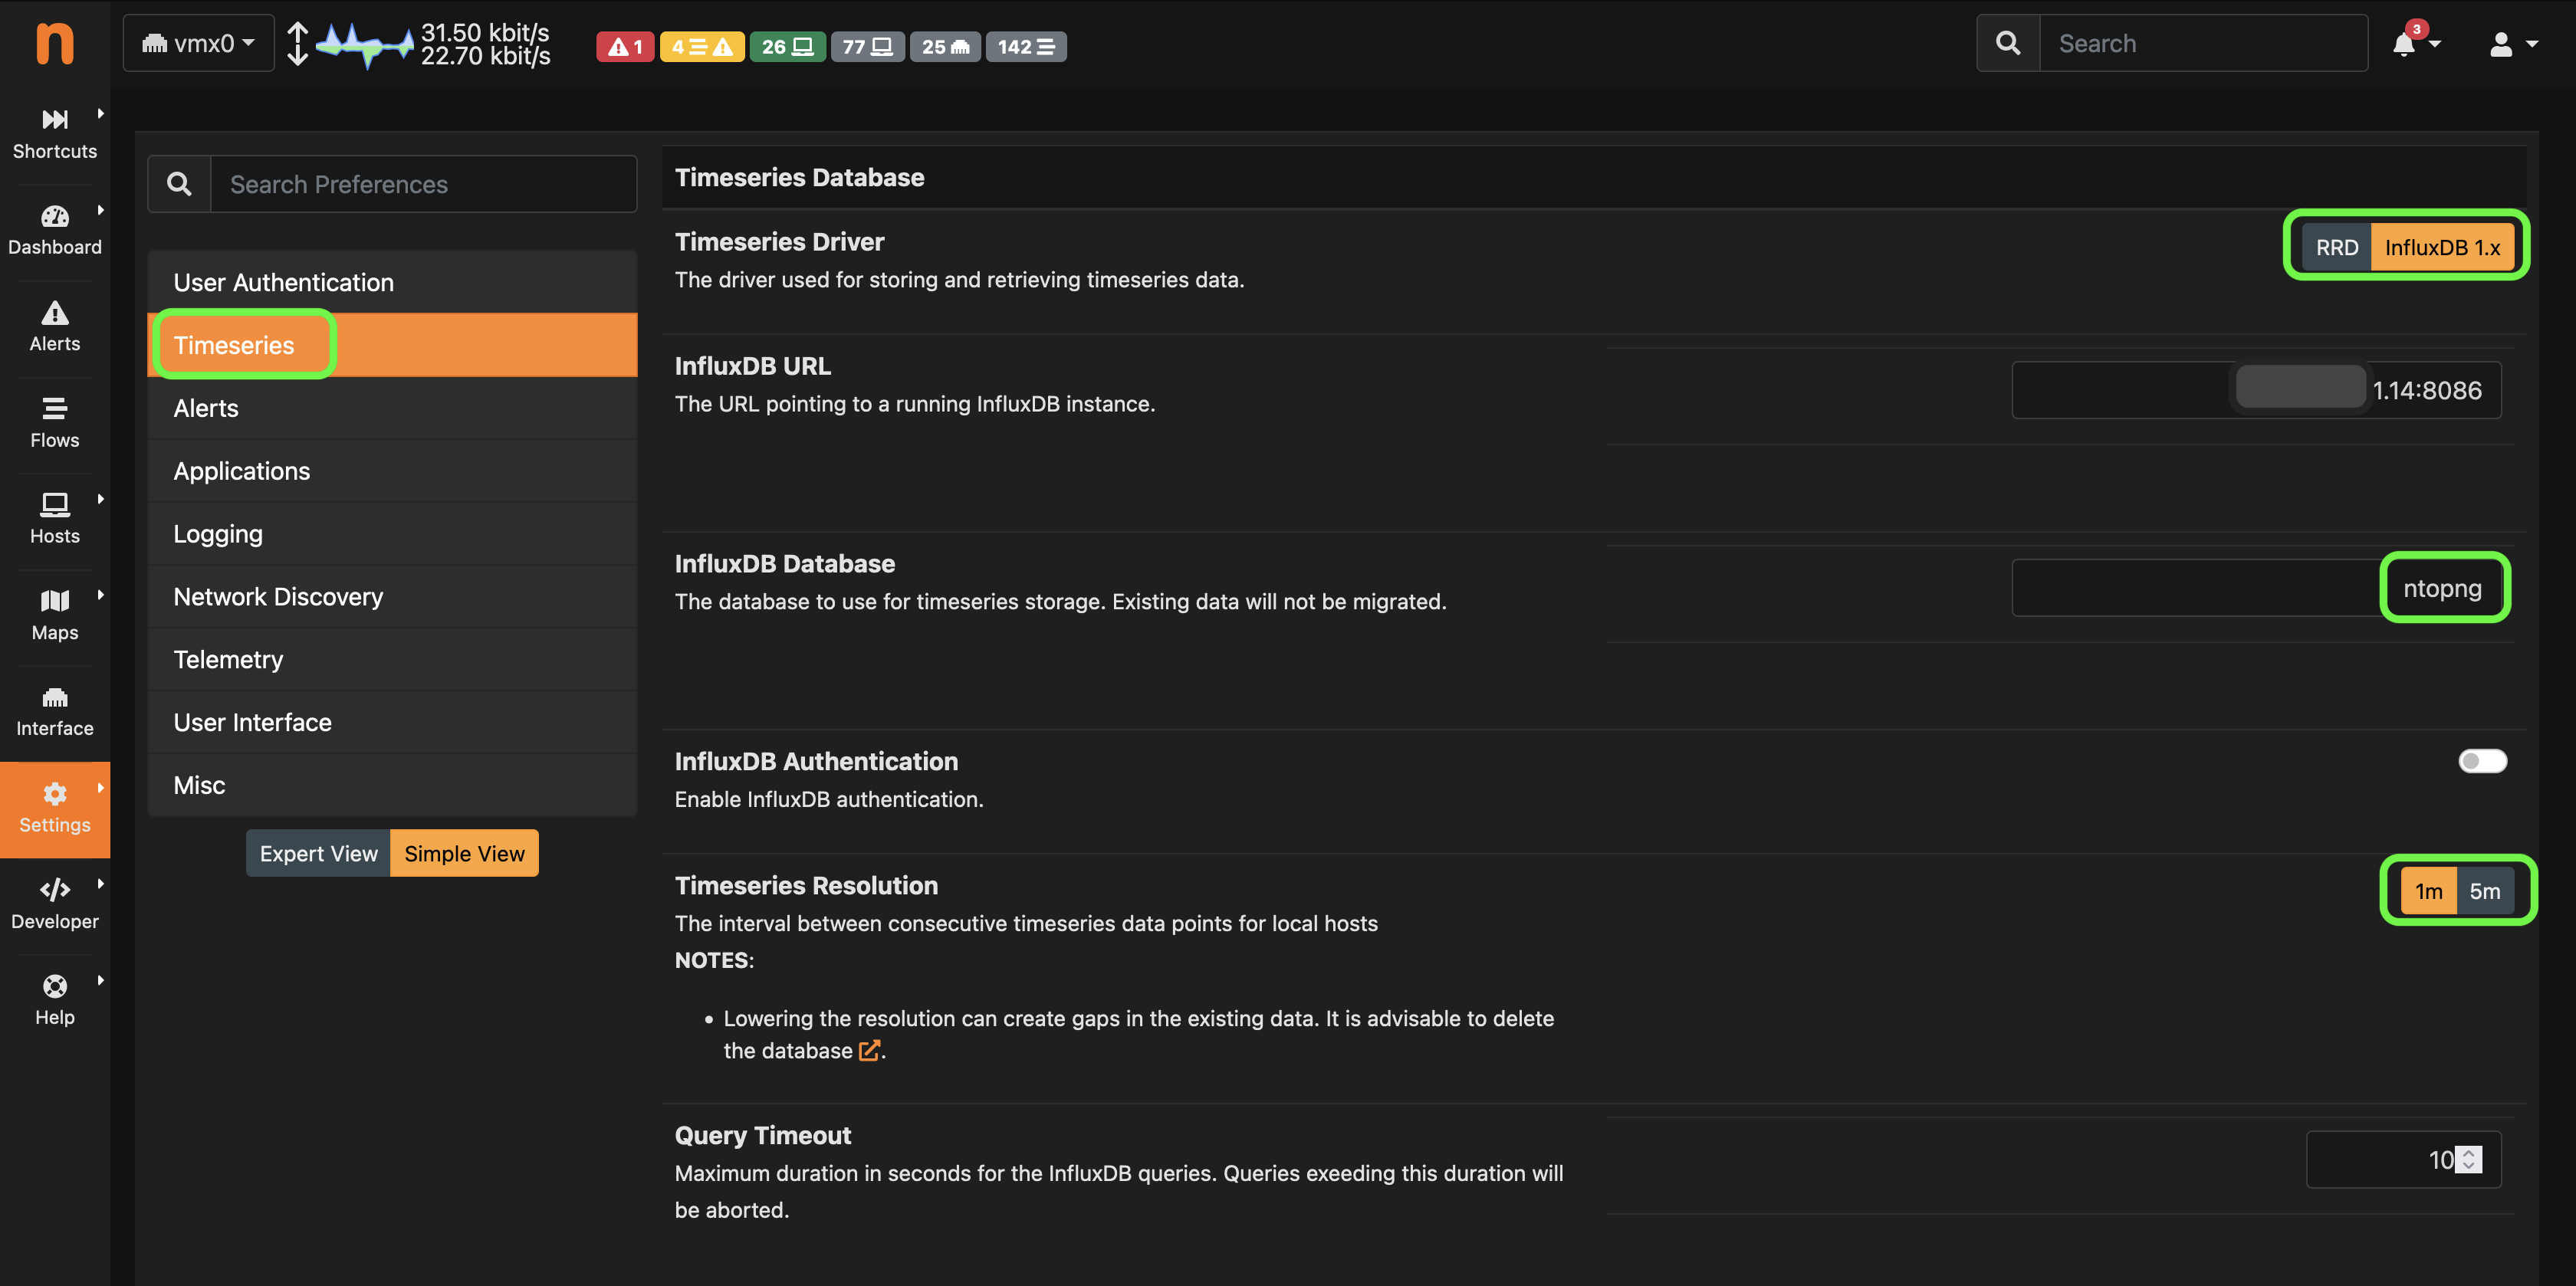The width and height of the screenshot is (2576, 1286).
Task: Click the flows badge showing 142
Action: coord(1026,46)
